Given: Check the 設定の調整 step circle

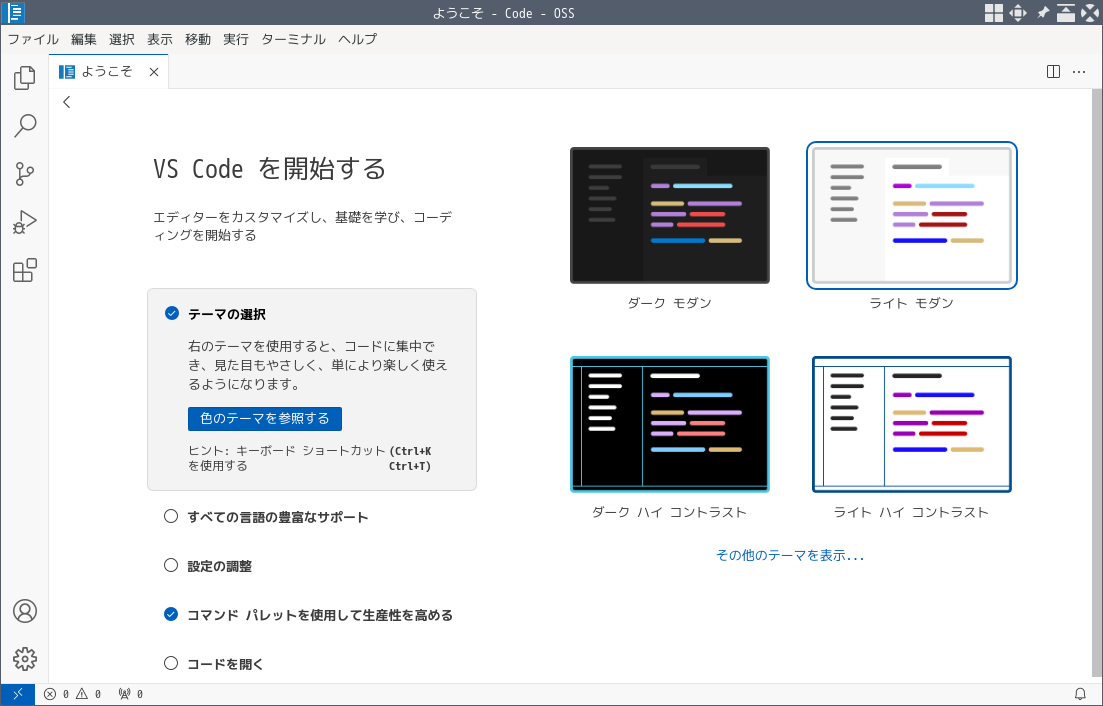Looking at the screenshot, I should click(x=171, y=565).
